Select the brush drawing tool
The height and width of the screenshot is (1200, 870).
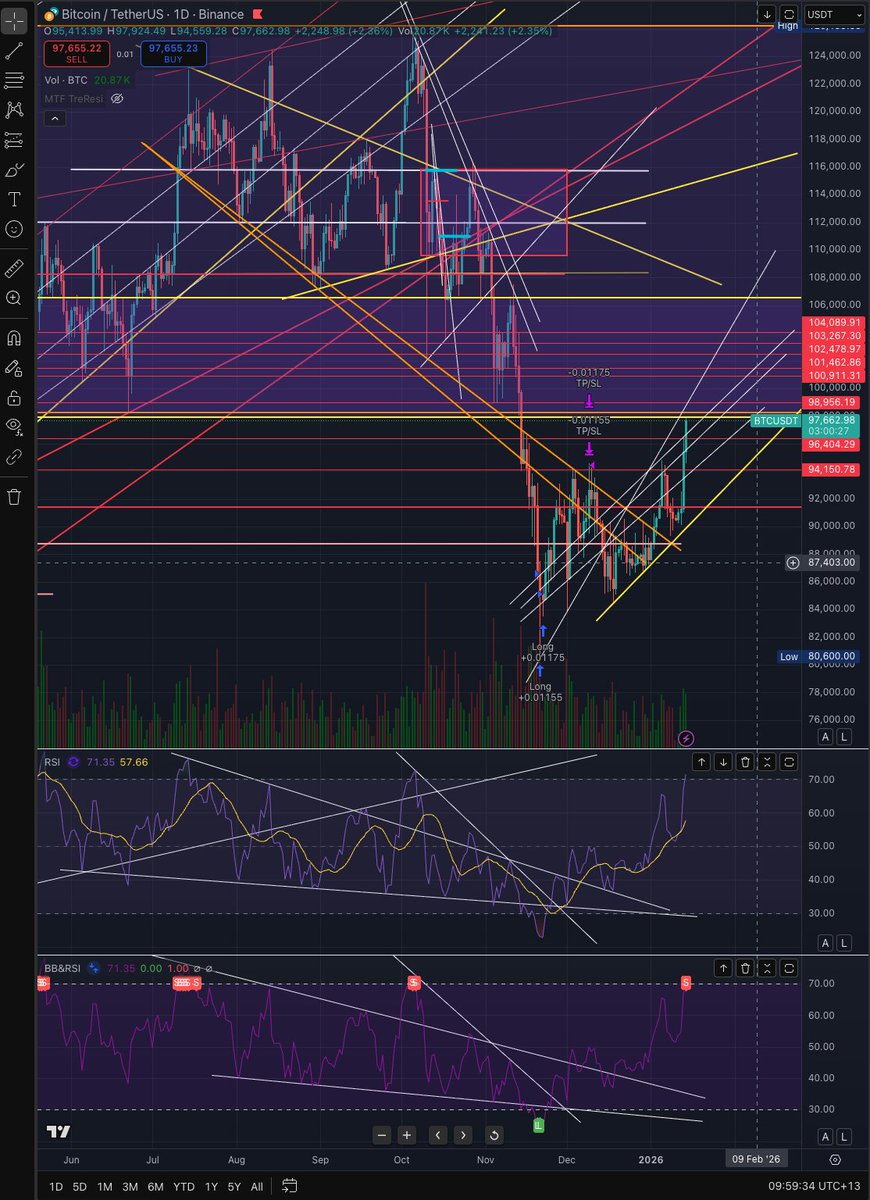pyautogui.click(x=14, y=169)
